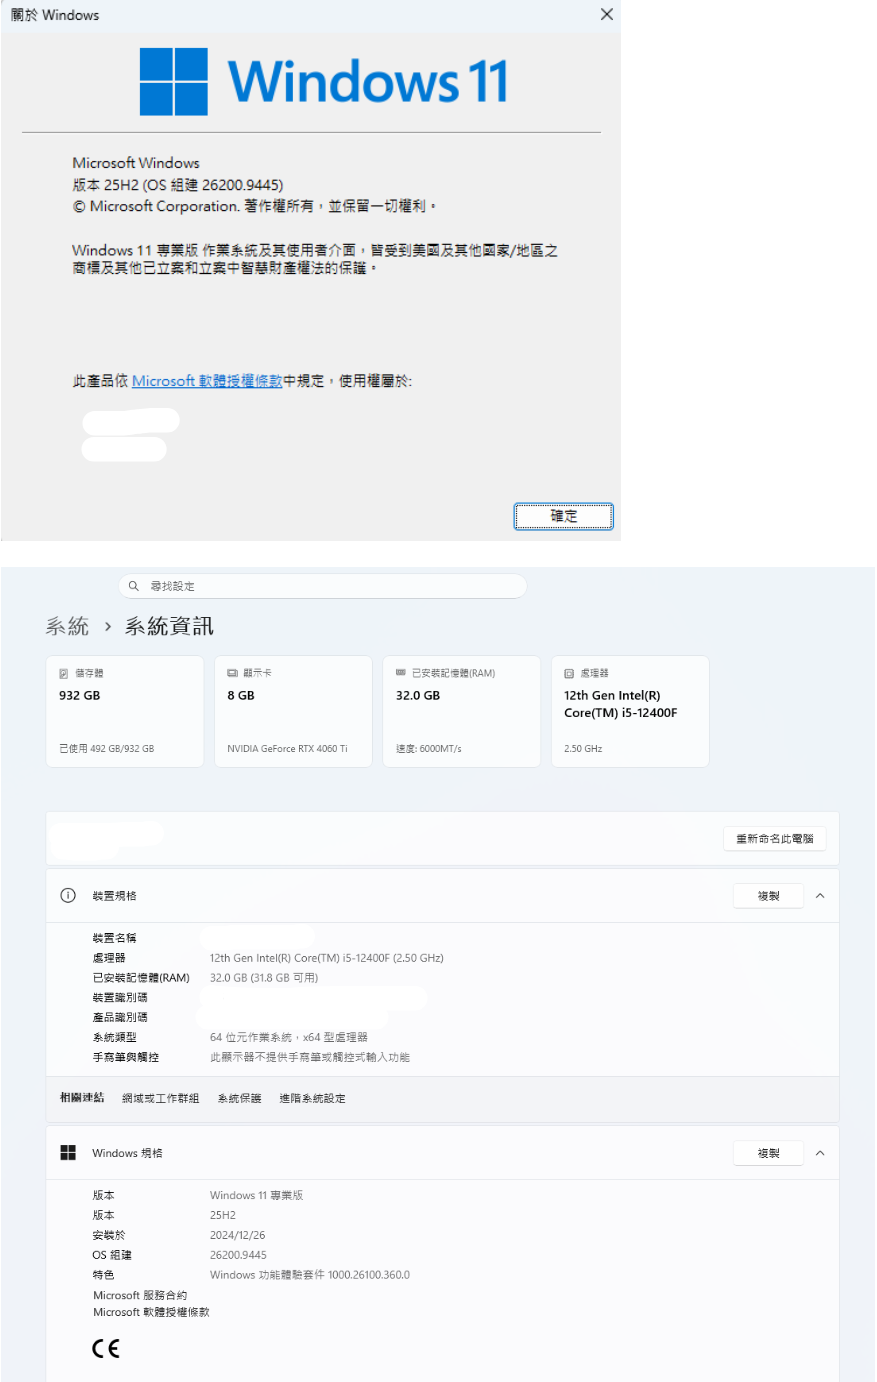
Task: Select the 手寫筆與觸控 value text
Action: [x=310, y=1057]
